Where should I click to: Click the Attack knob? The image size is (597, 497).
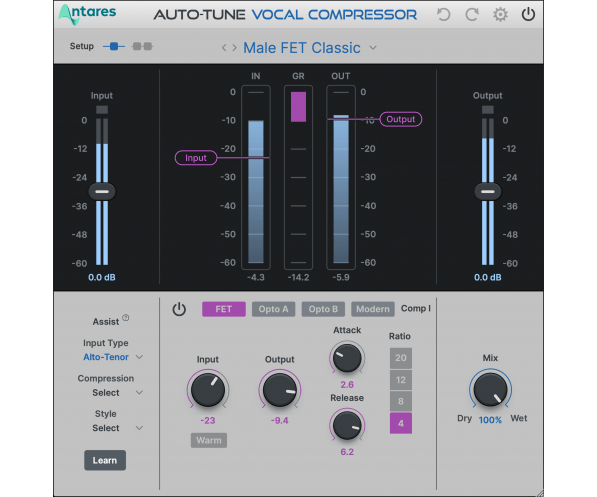point(347,357)
